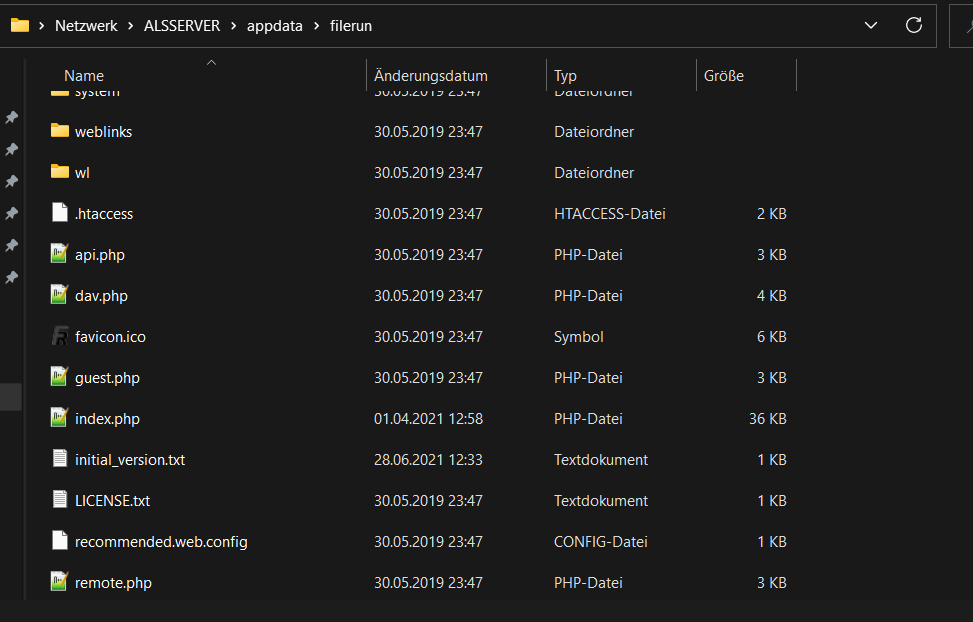
Task: Click the guest.php file name
Action: pos(107,377)
